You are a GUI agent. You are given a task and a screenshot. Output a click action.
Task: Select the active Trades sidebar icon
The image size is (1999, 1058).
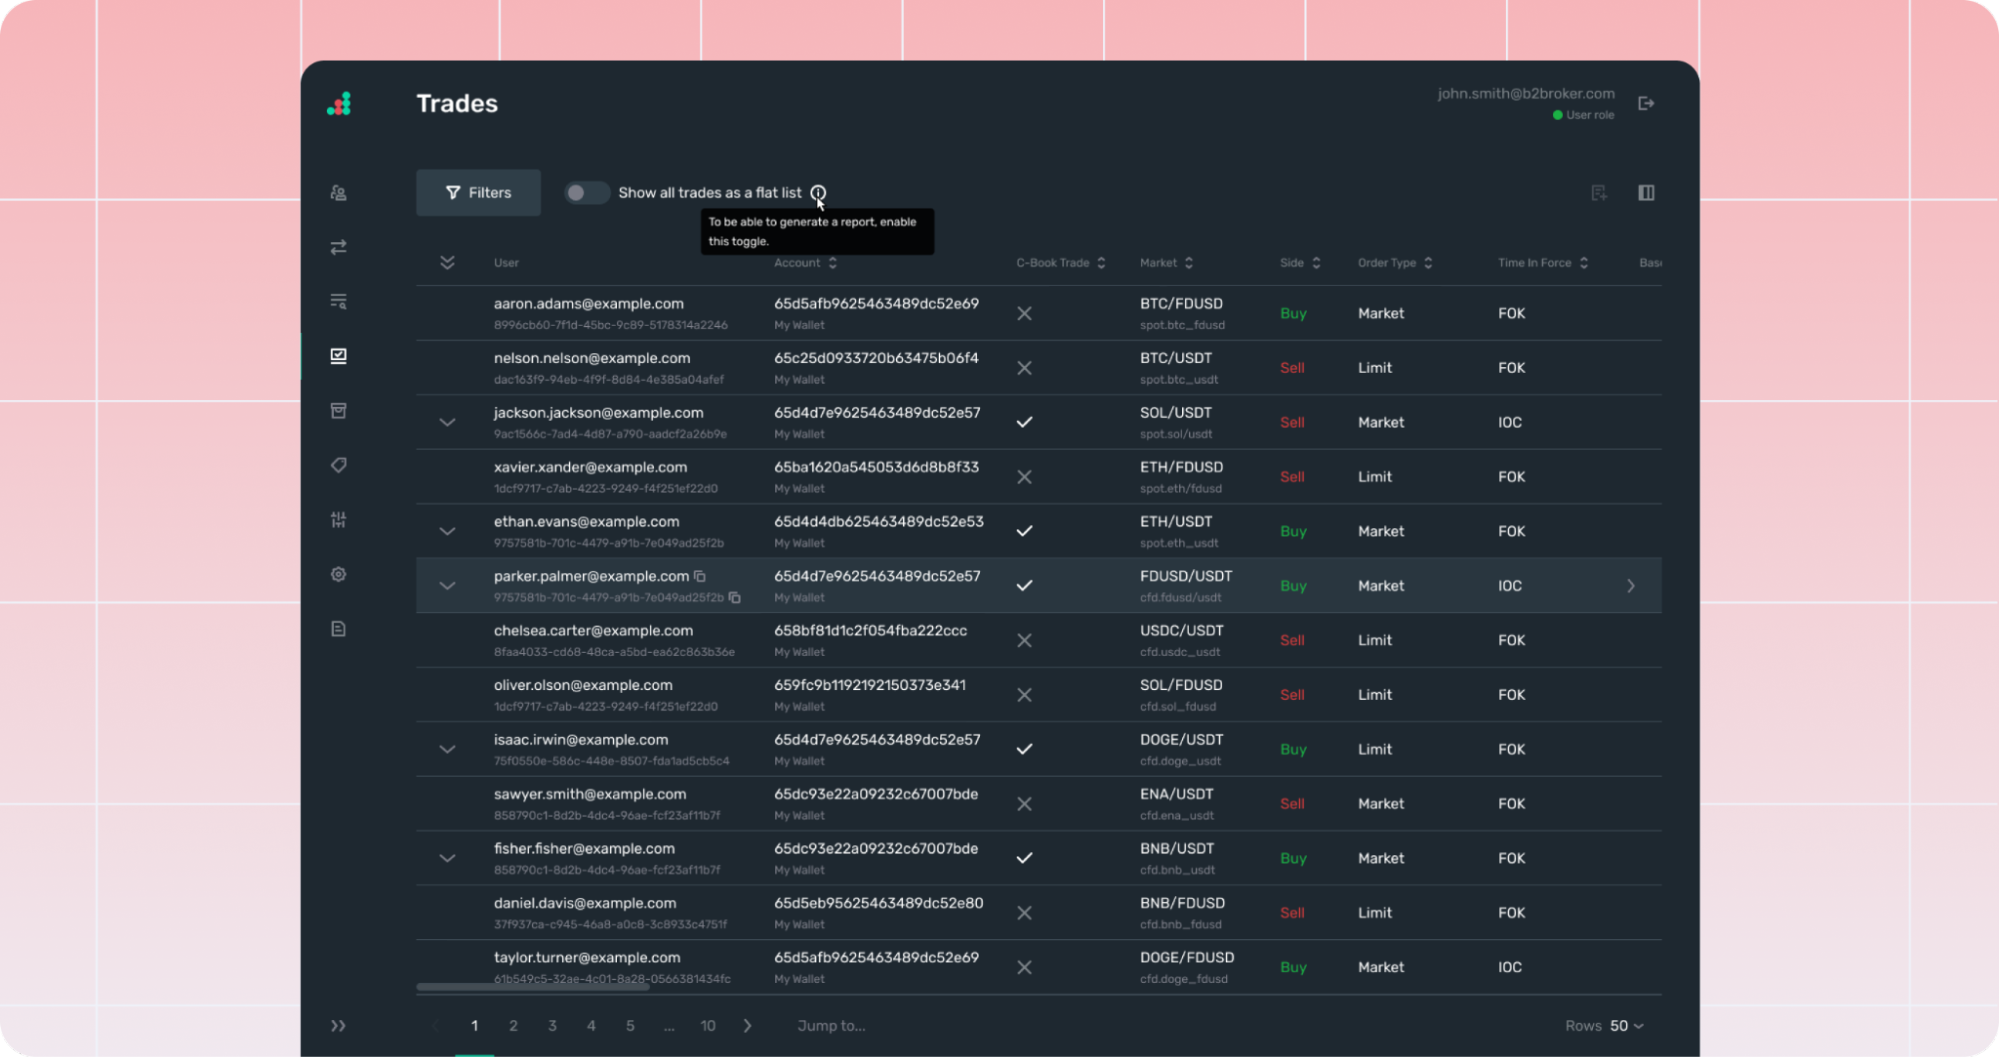[338, 355]
